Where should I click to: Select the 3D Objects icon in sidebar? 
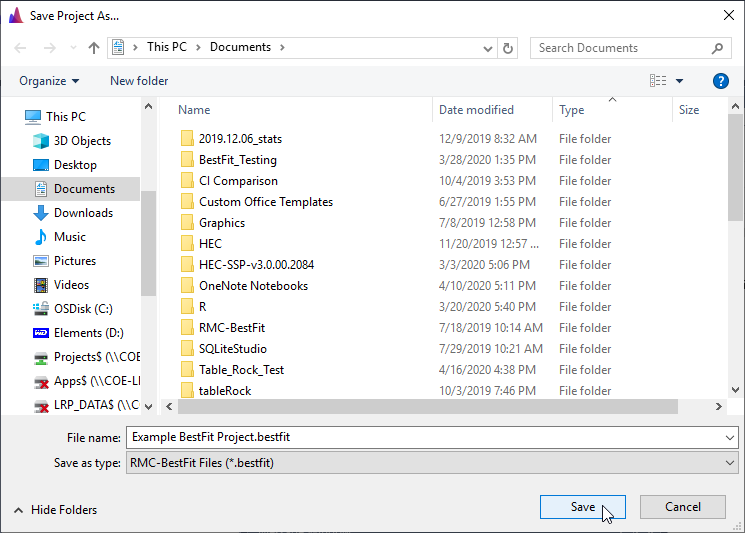click(41, 141)
